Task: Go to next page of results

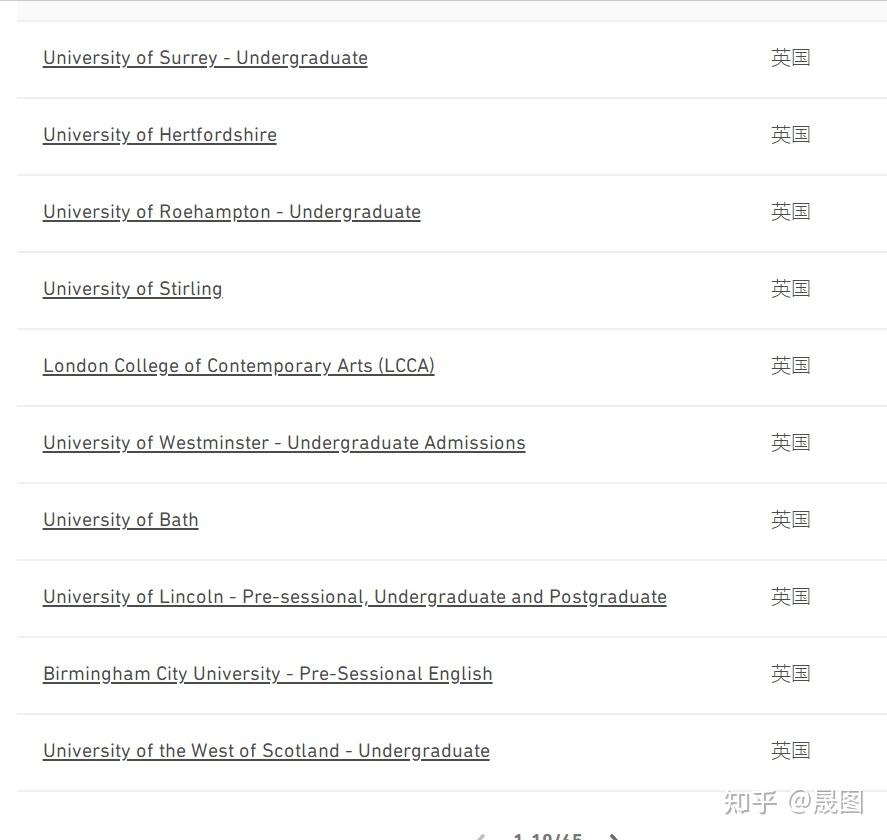Action: (x=614, y=836)
